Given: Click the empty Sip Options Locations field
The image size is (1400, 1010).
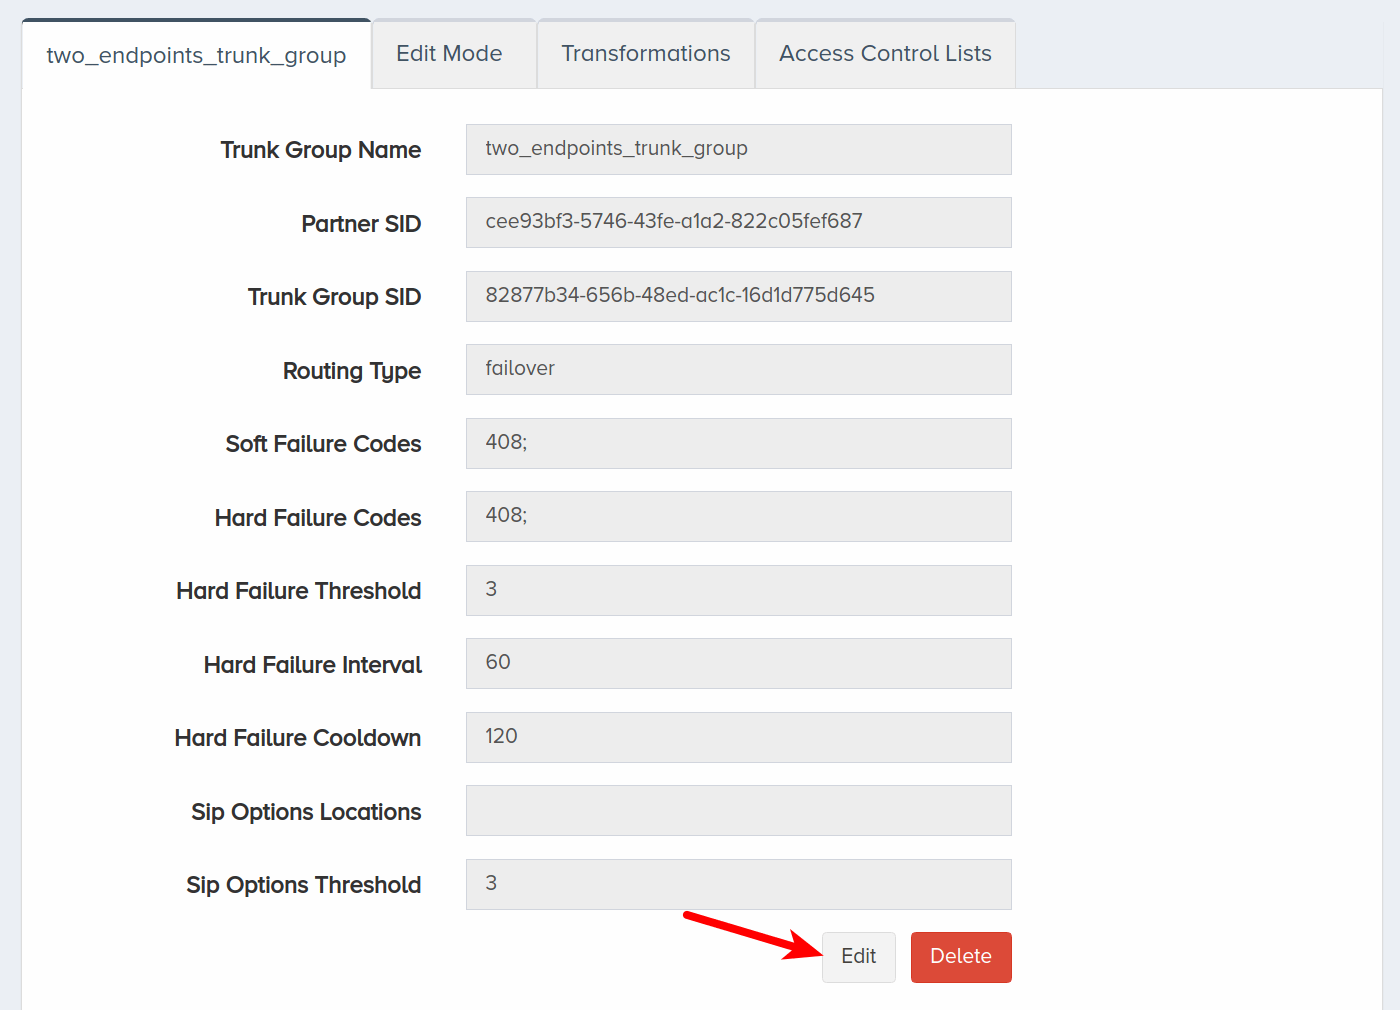Looking at the screenshot, I should (738, 810).
